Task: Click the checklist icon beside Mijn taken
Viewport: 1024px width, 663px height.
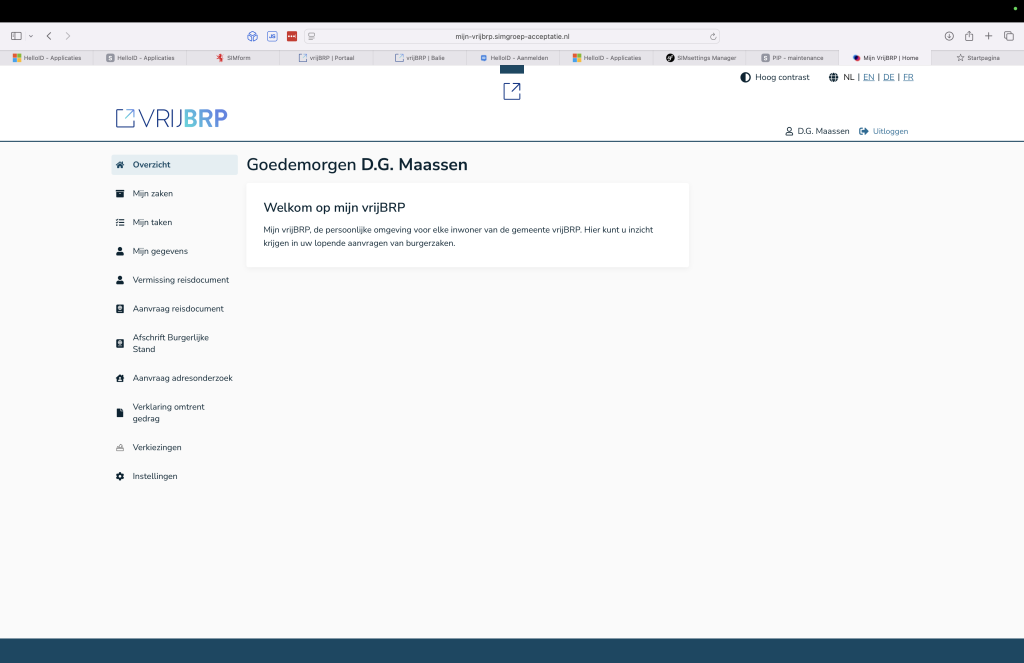Action: click(x=120, y=223)
